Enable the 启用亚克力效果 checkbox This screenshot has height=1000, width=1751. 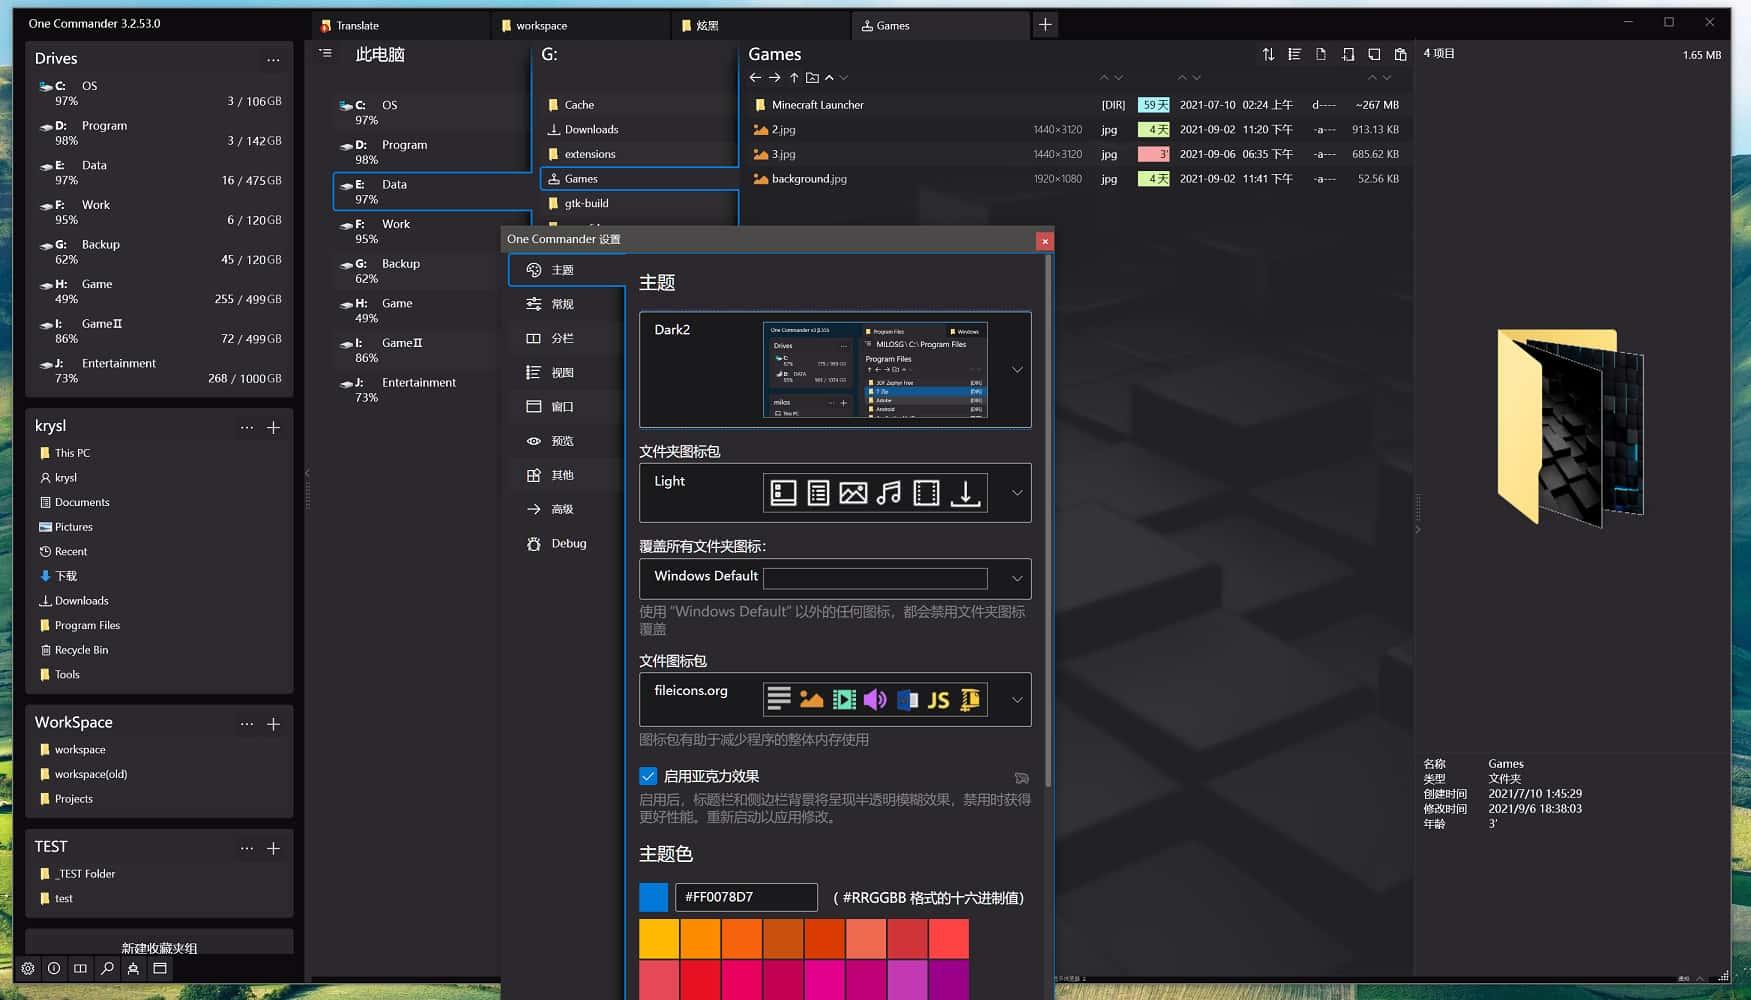648,776
